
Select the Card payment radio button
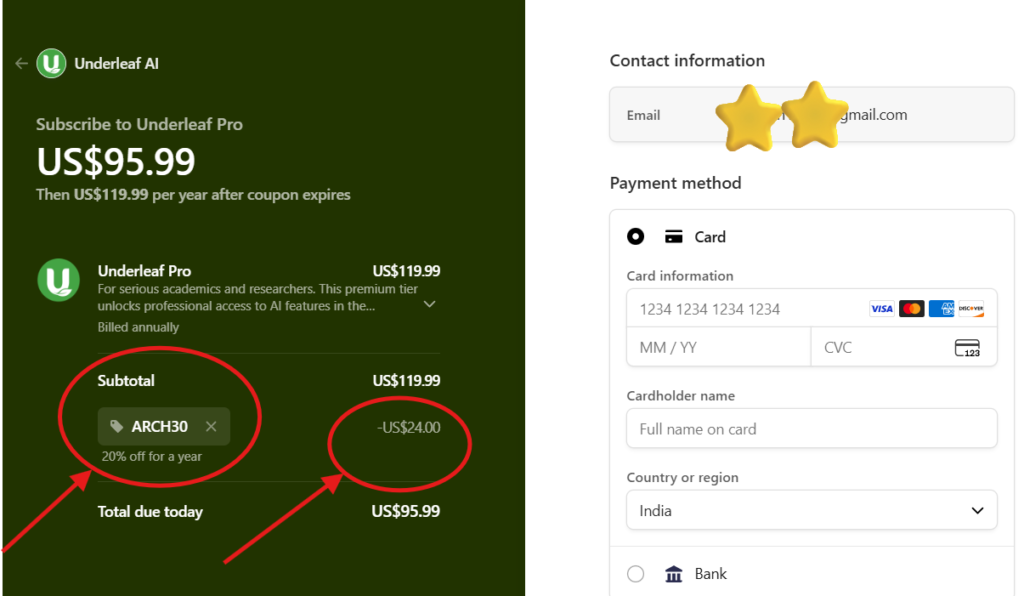click(635, 237)
